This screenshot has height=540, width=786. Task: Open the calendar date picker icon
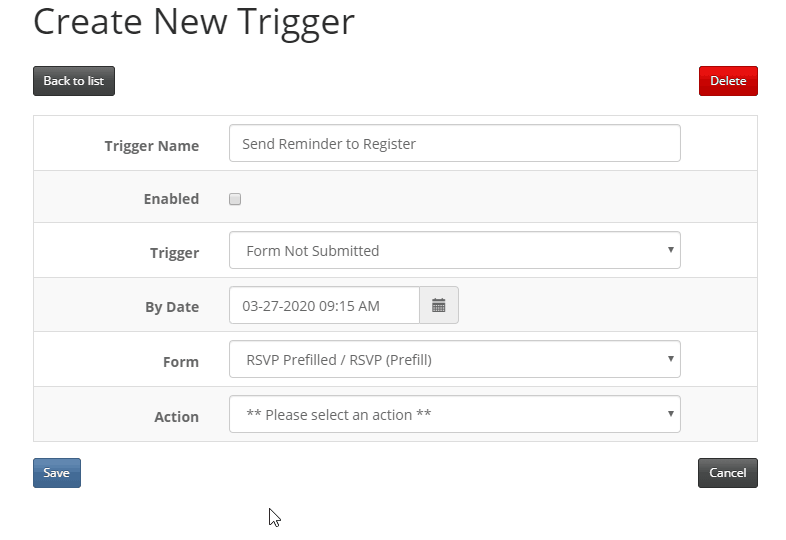pos(439,305)
